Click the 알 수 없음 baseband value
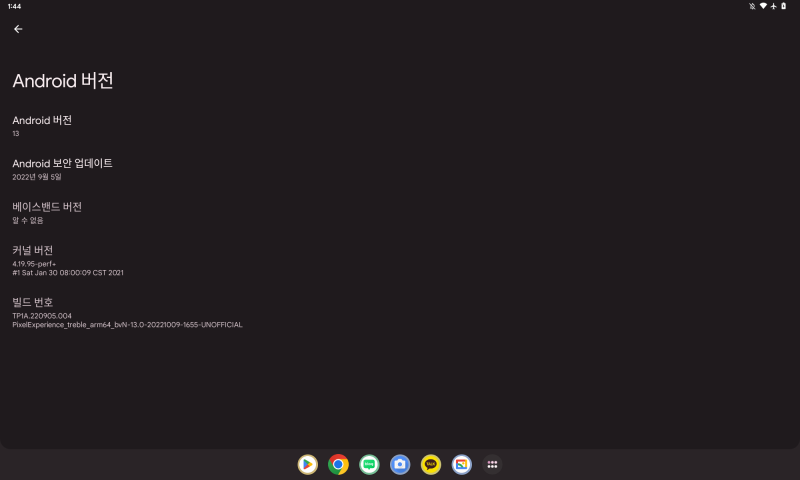 [x=28, y=220]
